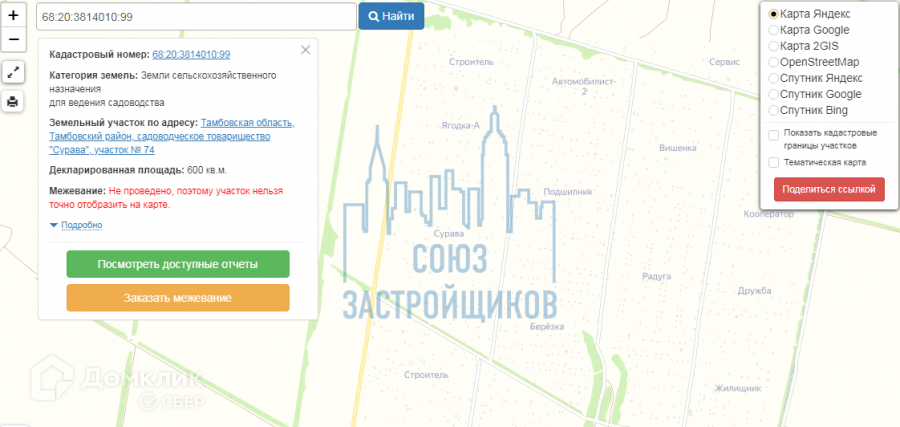Screen dimensions: 900x427
Task: Enable Показать кадастровые границы участков checkbox
Action: click(x=774, y=135)
